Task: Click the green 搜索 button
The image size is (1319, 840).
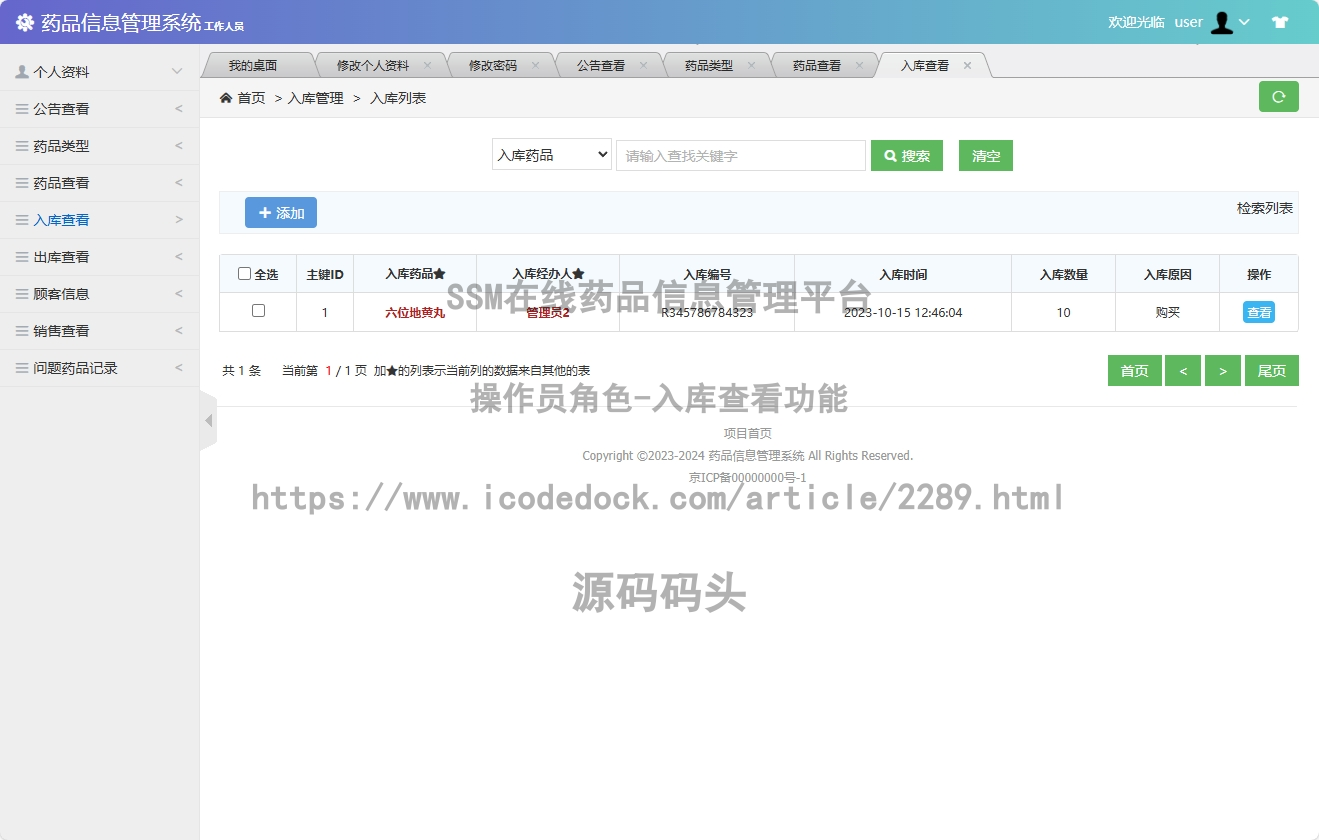Action: 907,155
